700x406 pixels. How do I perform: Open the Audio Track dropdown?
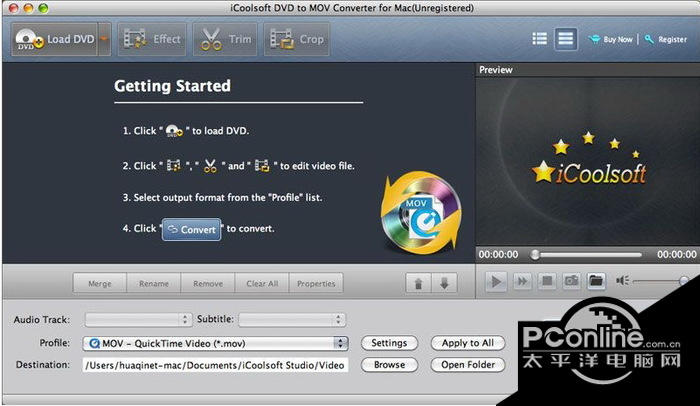[x=138, y=319]
